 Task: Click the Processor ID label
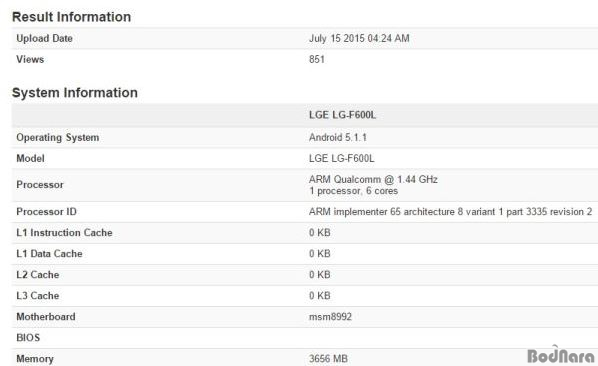click(46, 212)
